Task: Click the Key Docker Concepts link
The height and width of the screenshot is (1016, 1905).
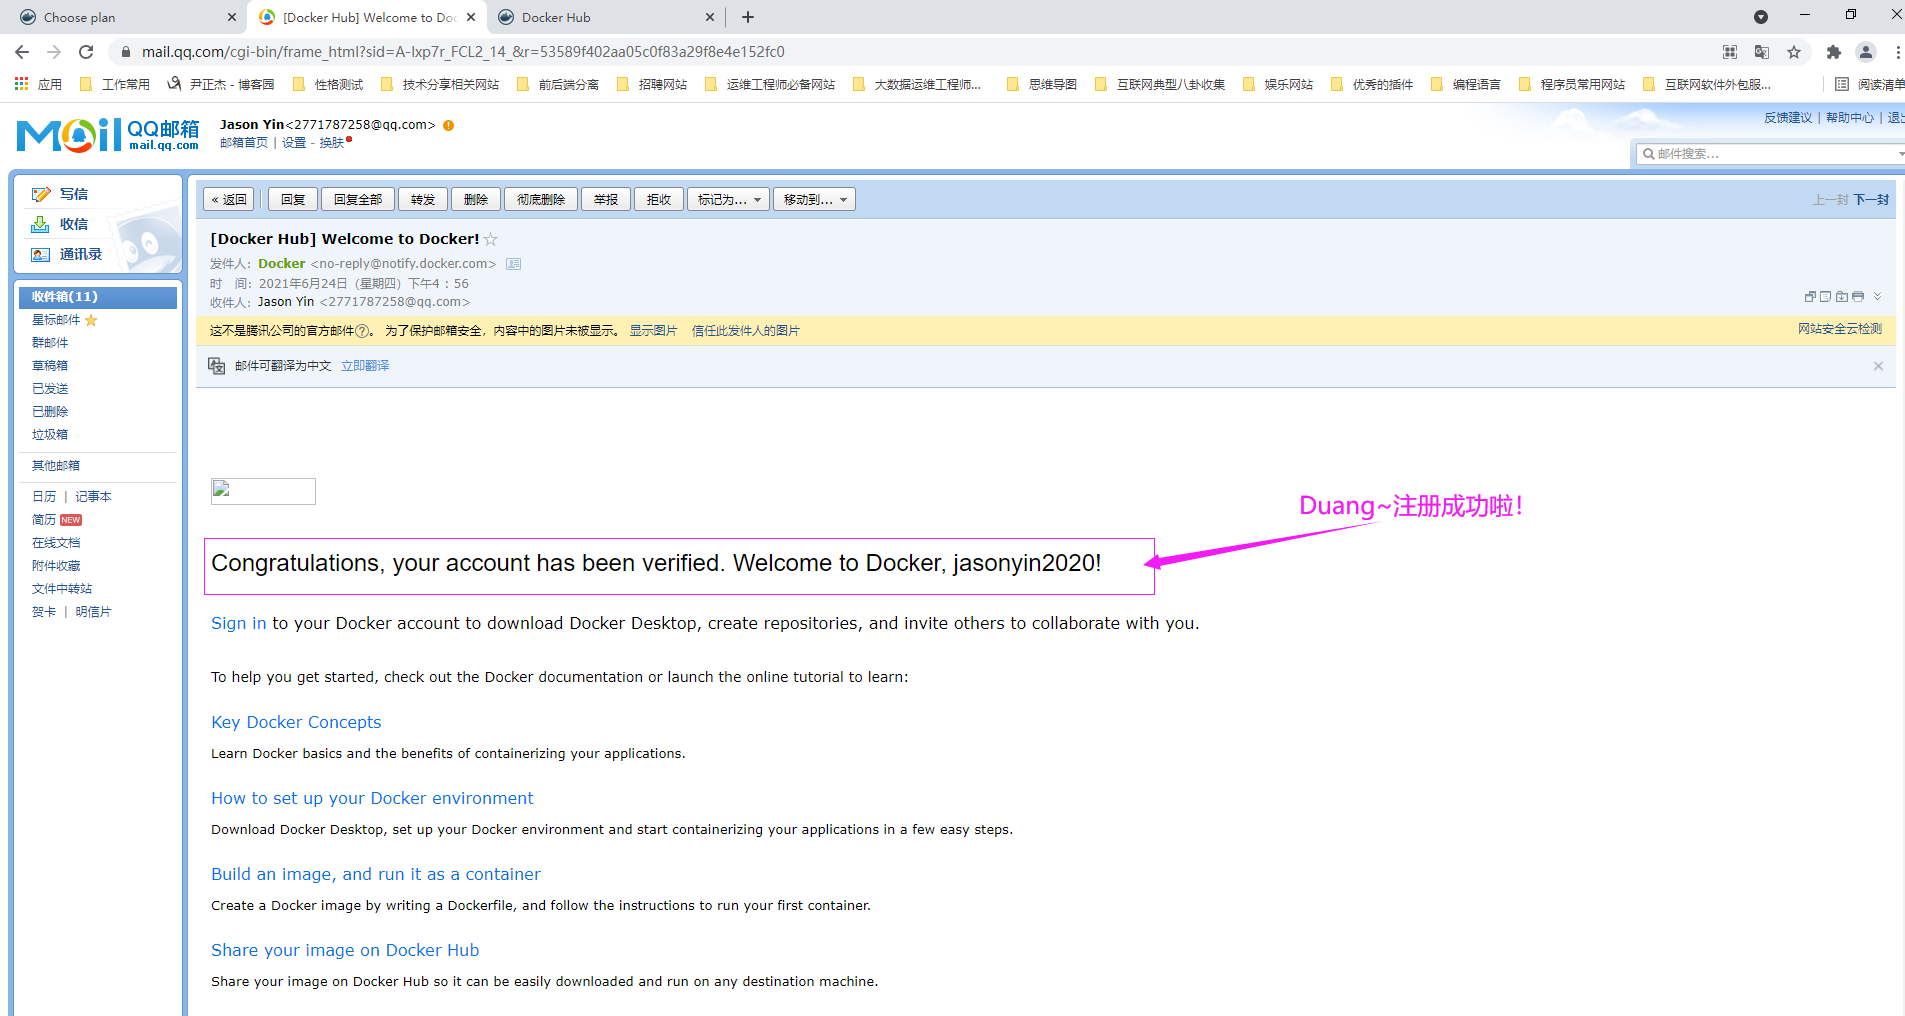Action: [296, 722]
